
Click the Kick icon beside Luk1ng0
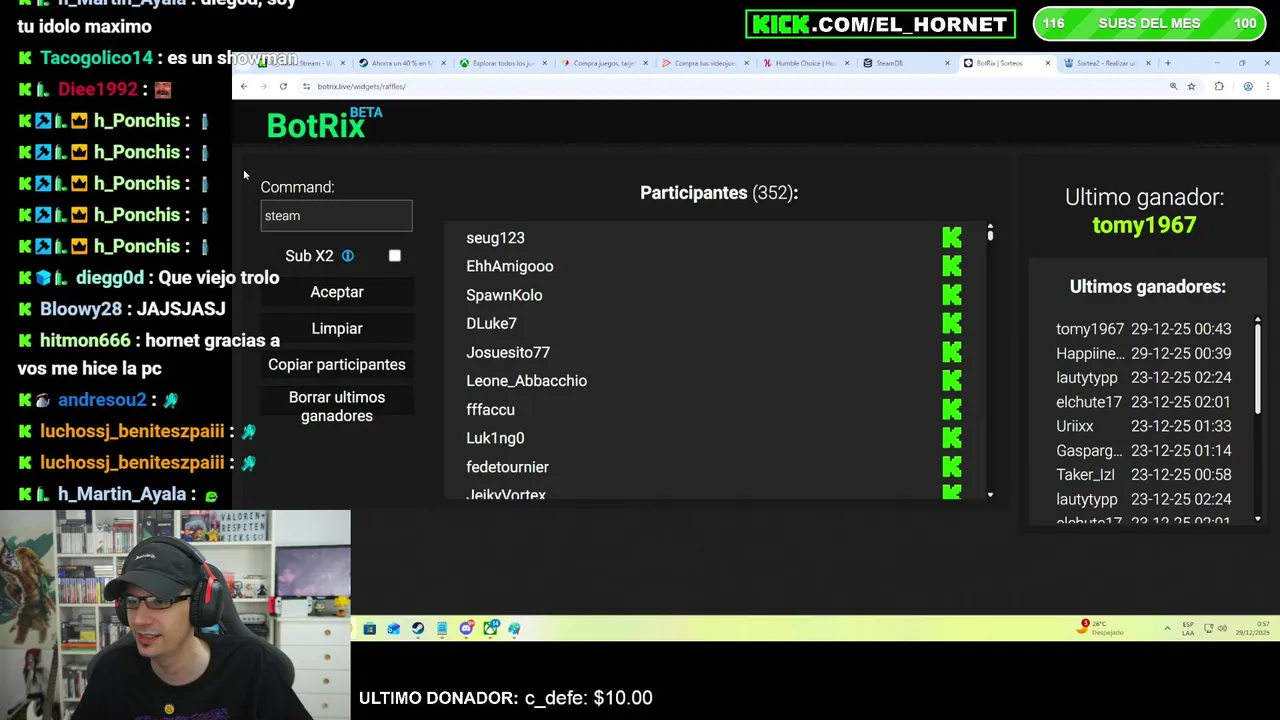point(952,438)
